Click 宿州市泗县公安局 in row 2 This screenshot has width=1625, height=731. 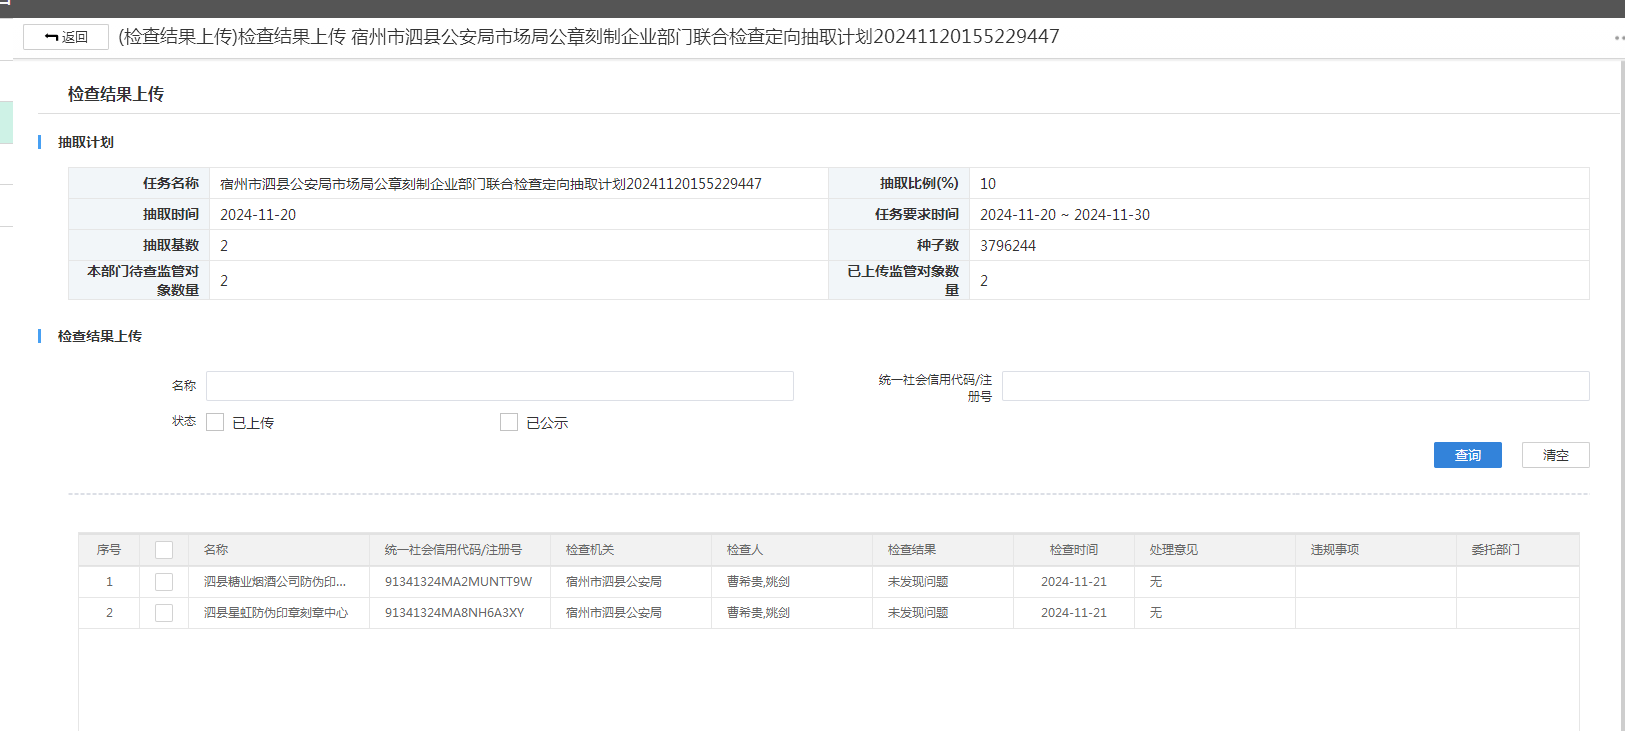tap(614, 613)
